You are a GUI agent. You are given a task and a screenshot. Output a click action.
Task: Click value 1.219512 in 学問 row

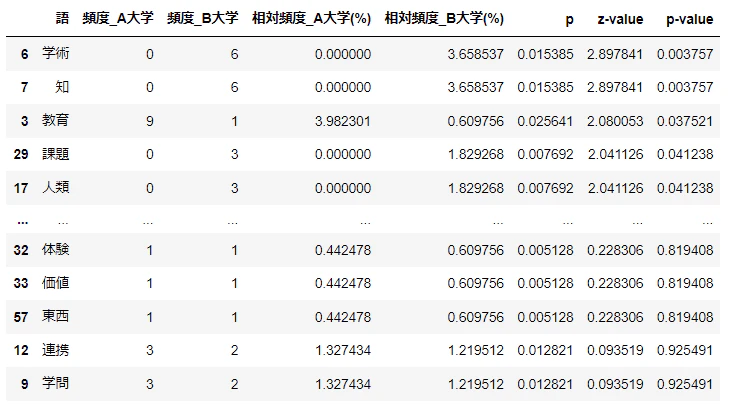tap(476, 384)
